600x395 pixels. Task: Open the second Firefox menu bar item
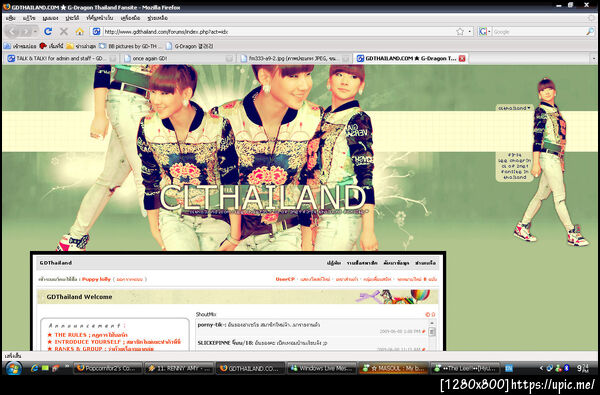(x=29, y=18)
